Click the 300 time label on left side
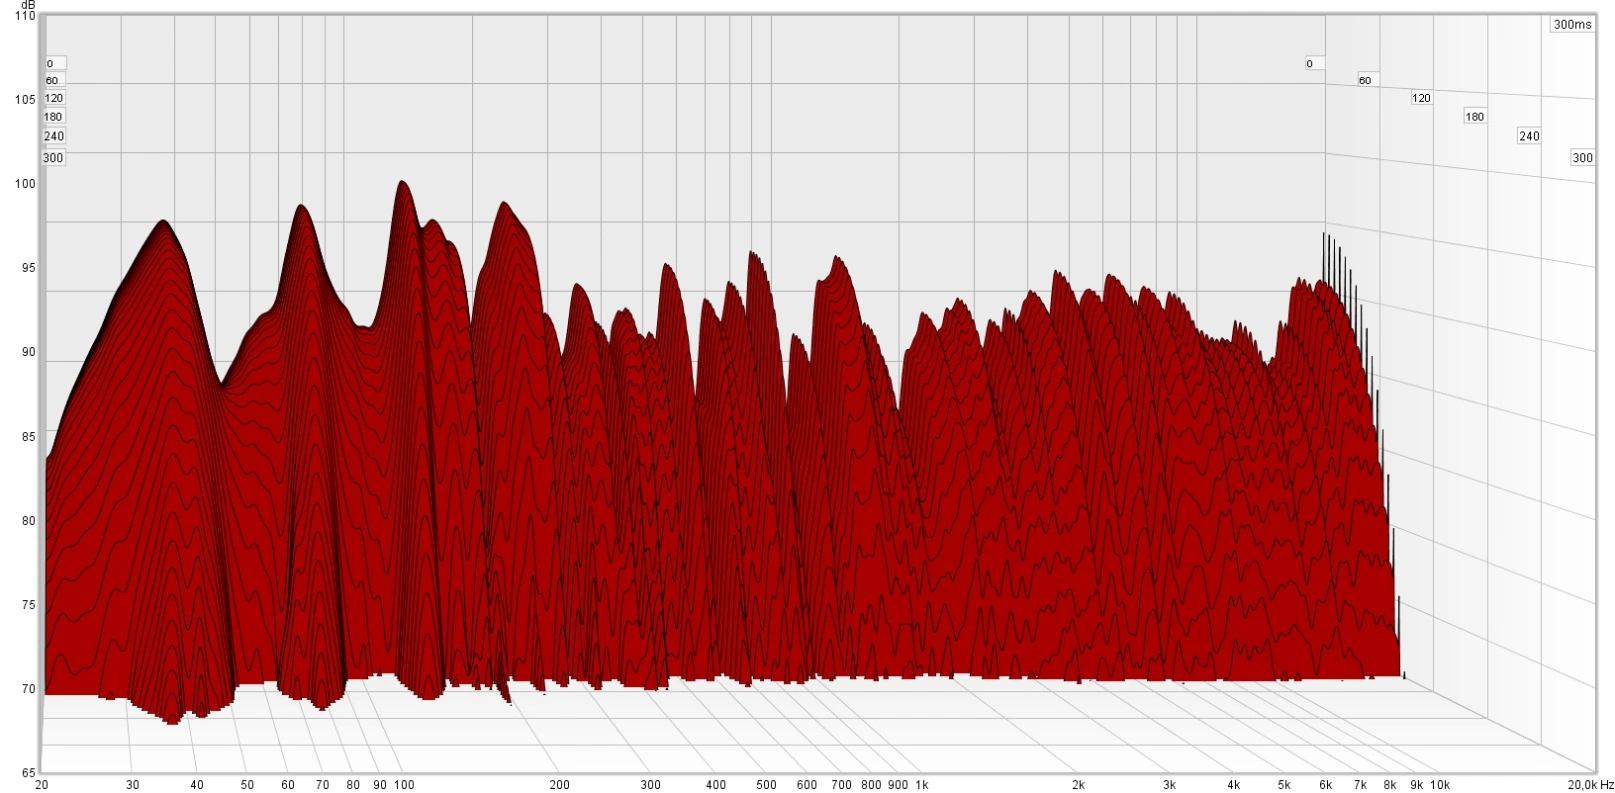1615x793 pixels. (54, 158)
